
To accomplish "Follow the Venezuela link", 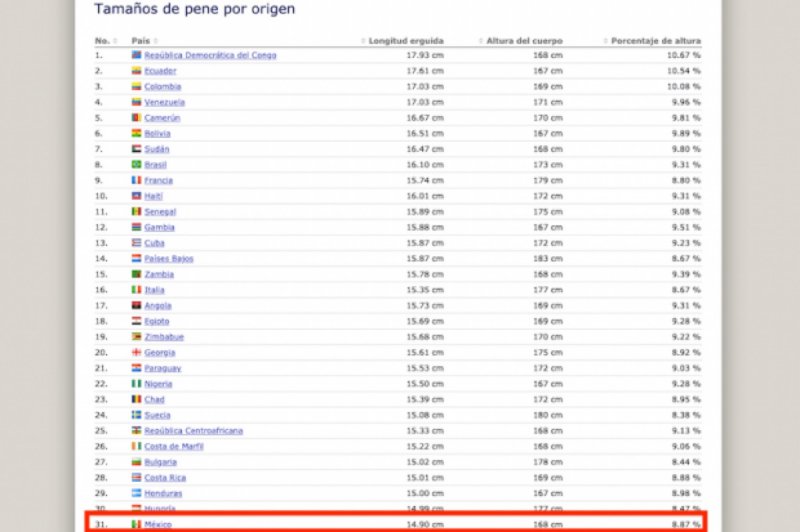I will click(x=164, y=102).
